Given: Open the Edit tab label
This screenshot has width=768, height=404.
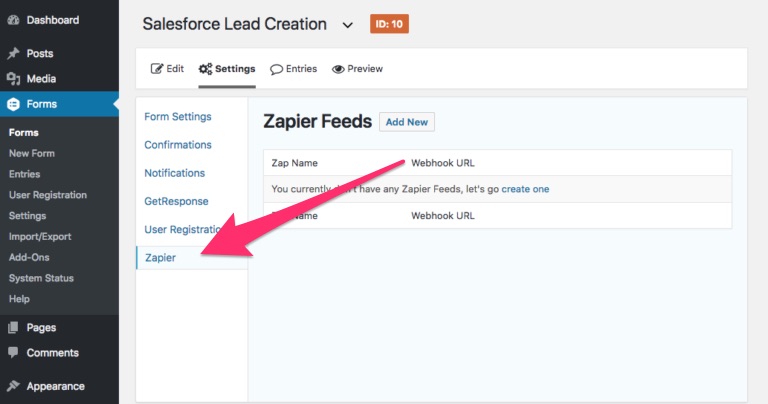Looking at the screenshot, I should 175,69.
